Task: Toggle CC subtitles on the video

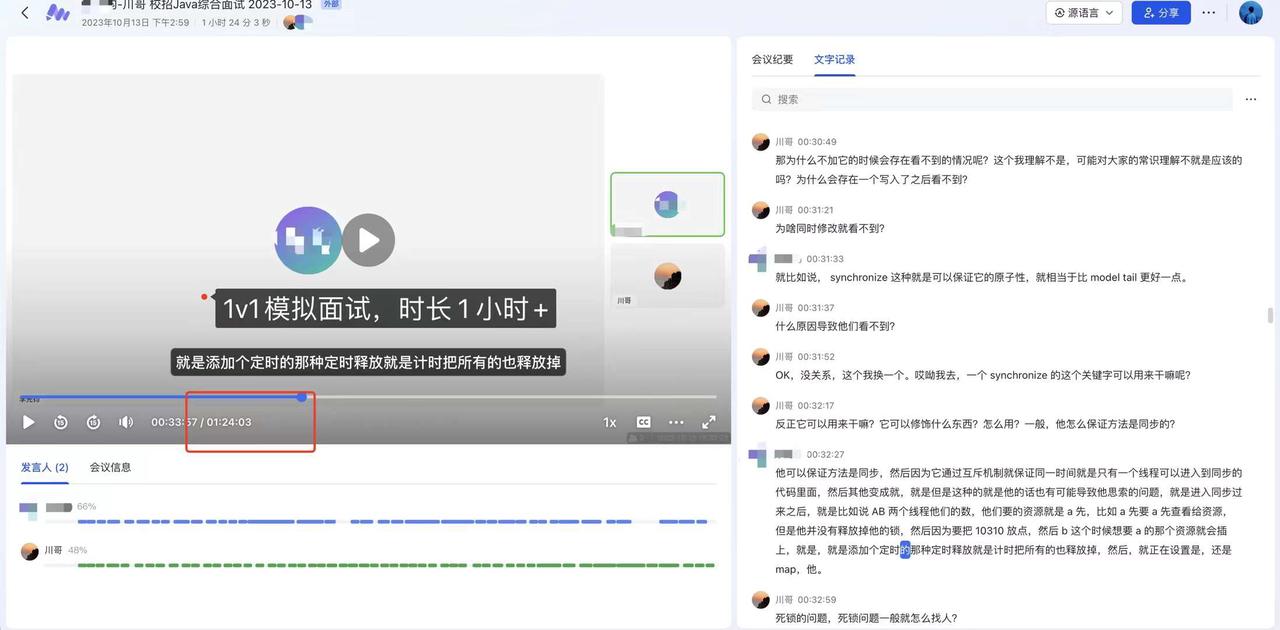Action: point(644,422)
